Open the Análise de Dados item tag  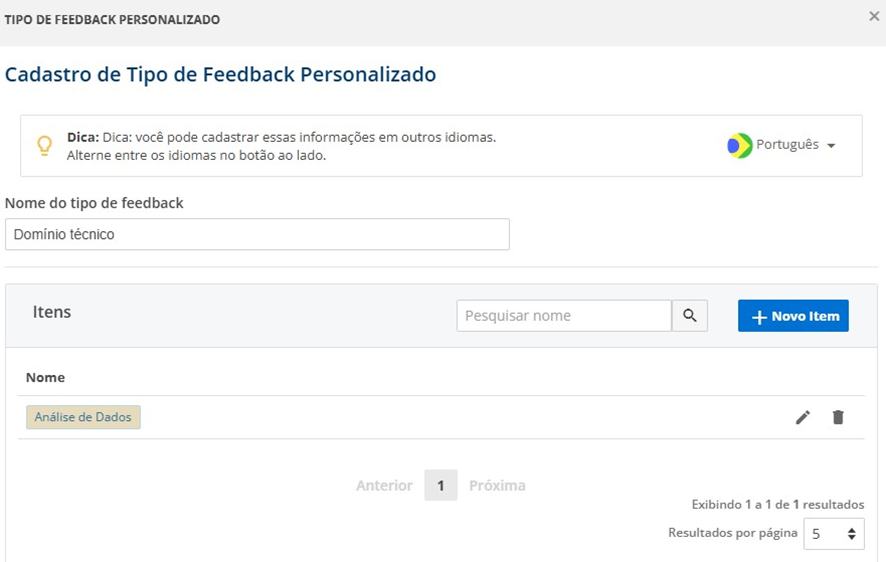[83, 417]
